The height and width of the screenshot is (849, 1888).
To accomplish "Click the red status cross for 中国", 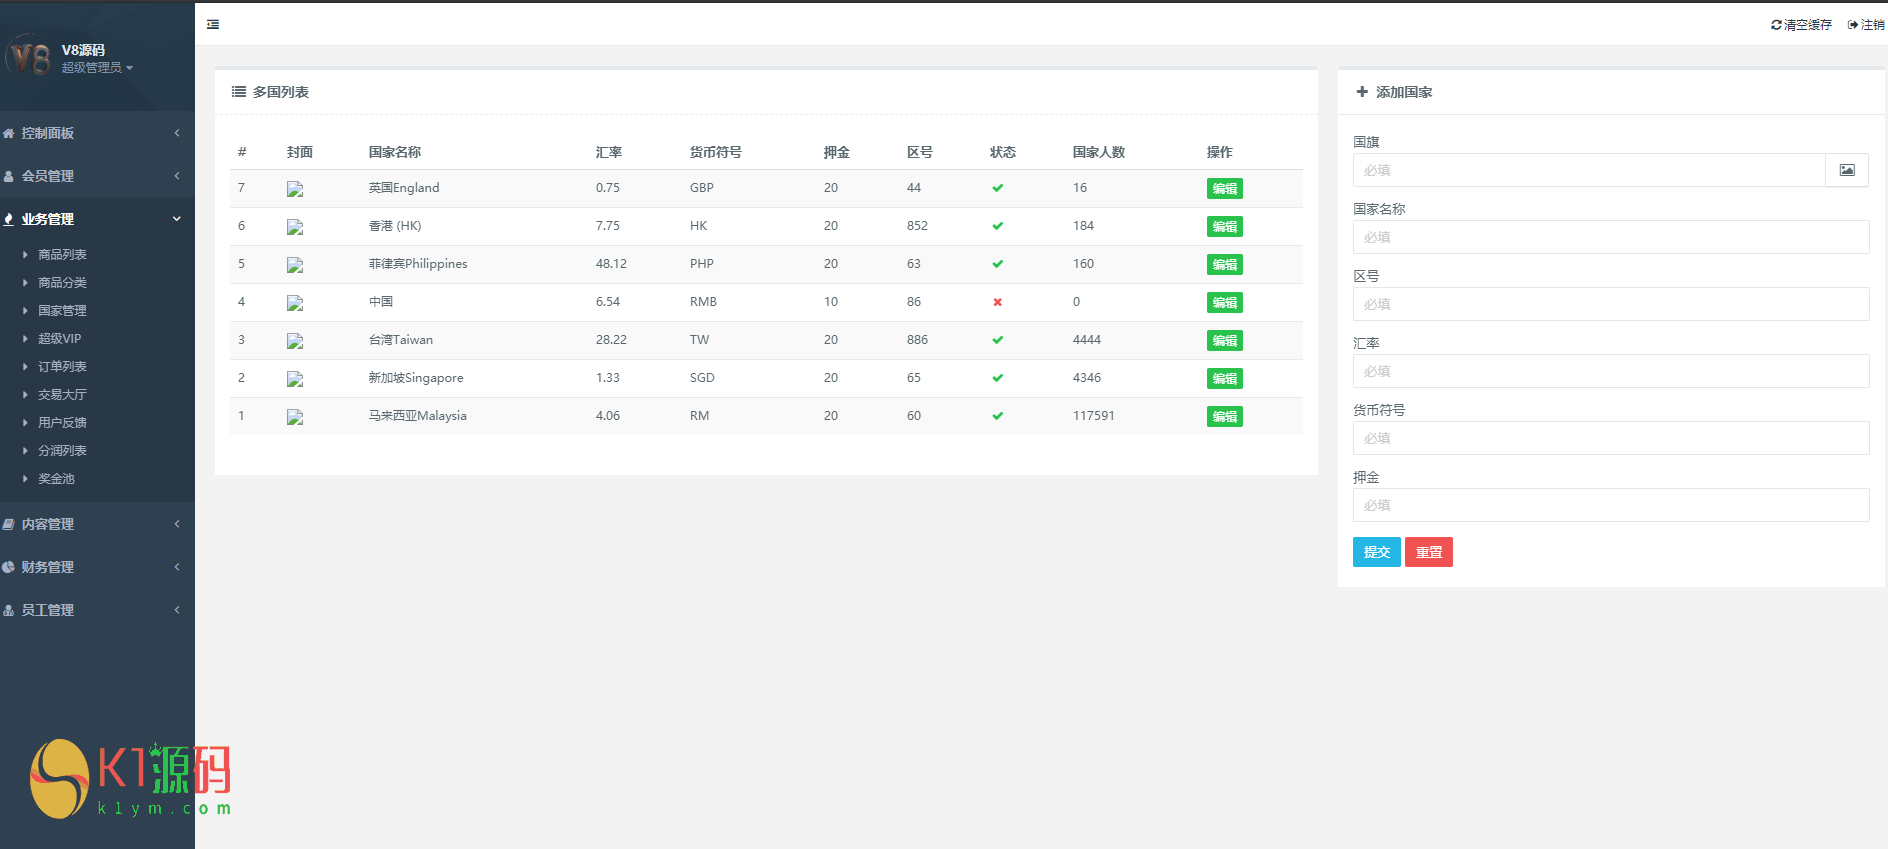I will tap(998, 302).
